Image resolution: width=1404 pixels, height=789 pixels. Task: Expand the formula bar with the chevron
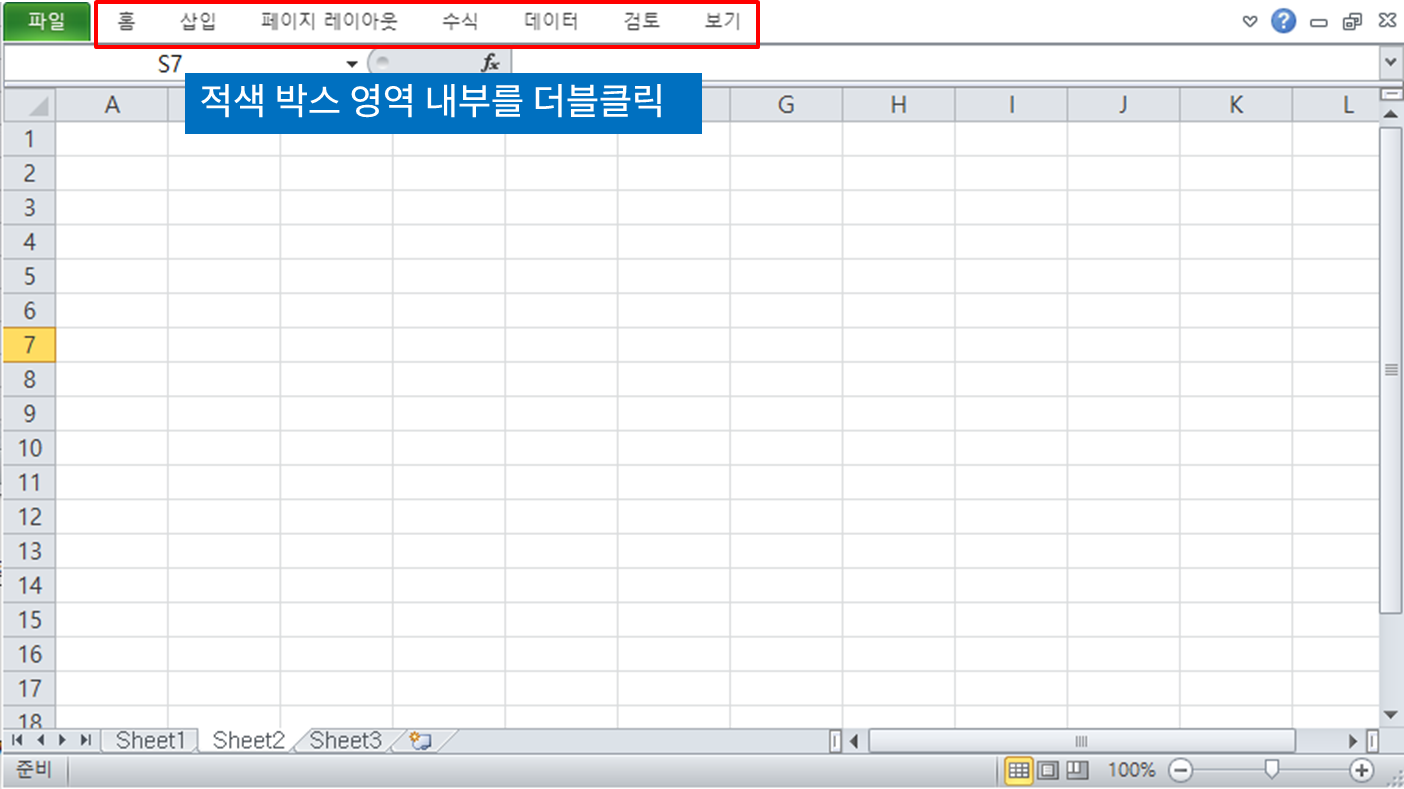pyautogui.click(x=1391, y=63)
